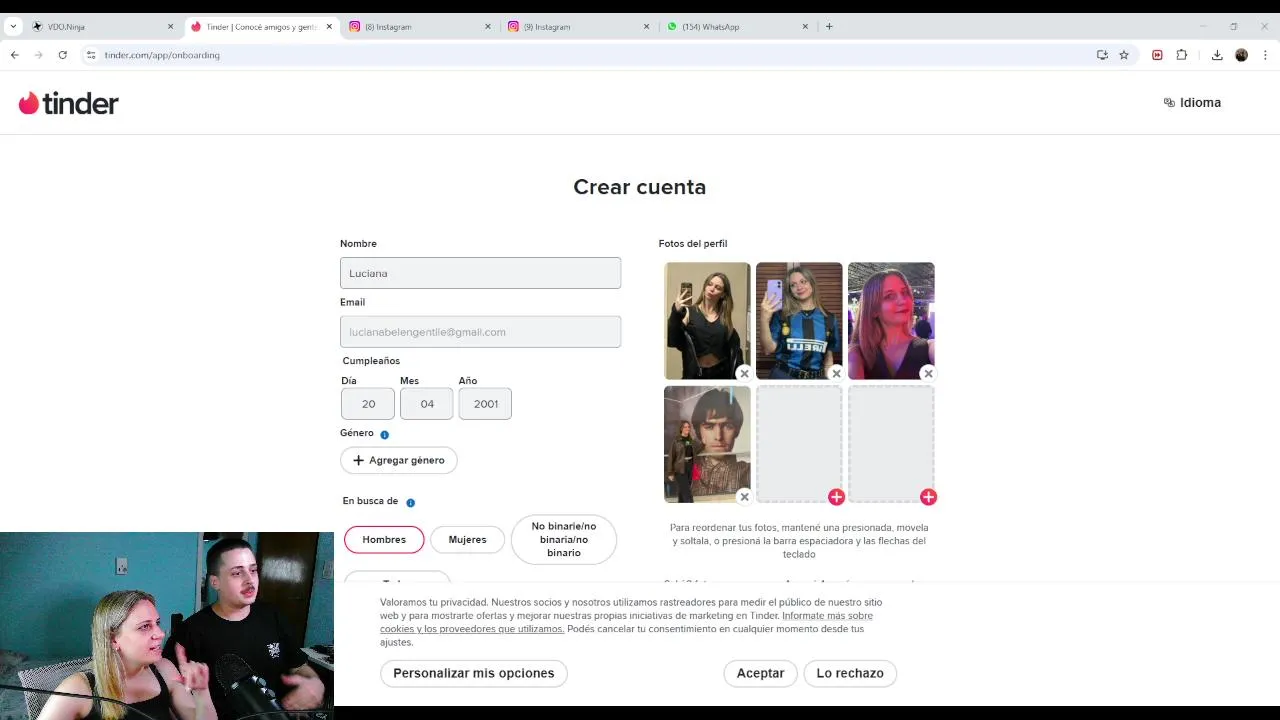1280x720 pixels.
Task: Reload the Tinder page
Action: coord(62,55)
